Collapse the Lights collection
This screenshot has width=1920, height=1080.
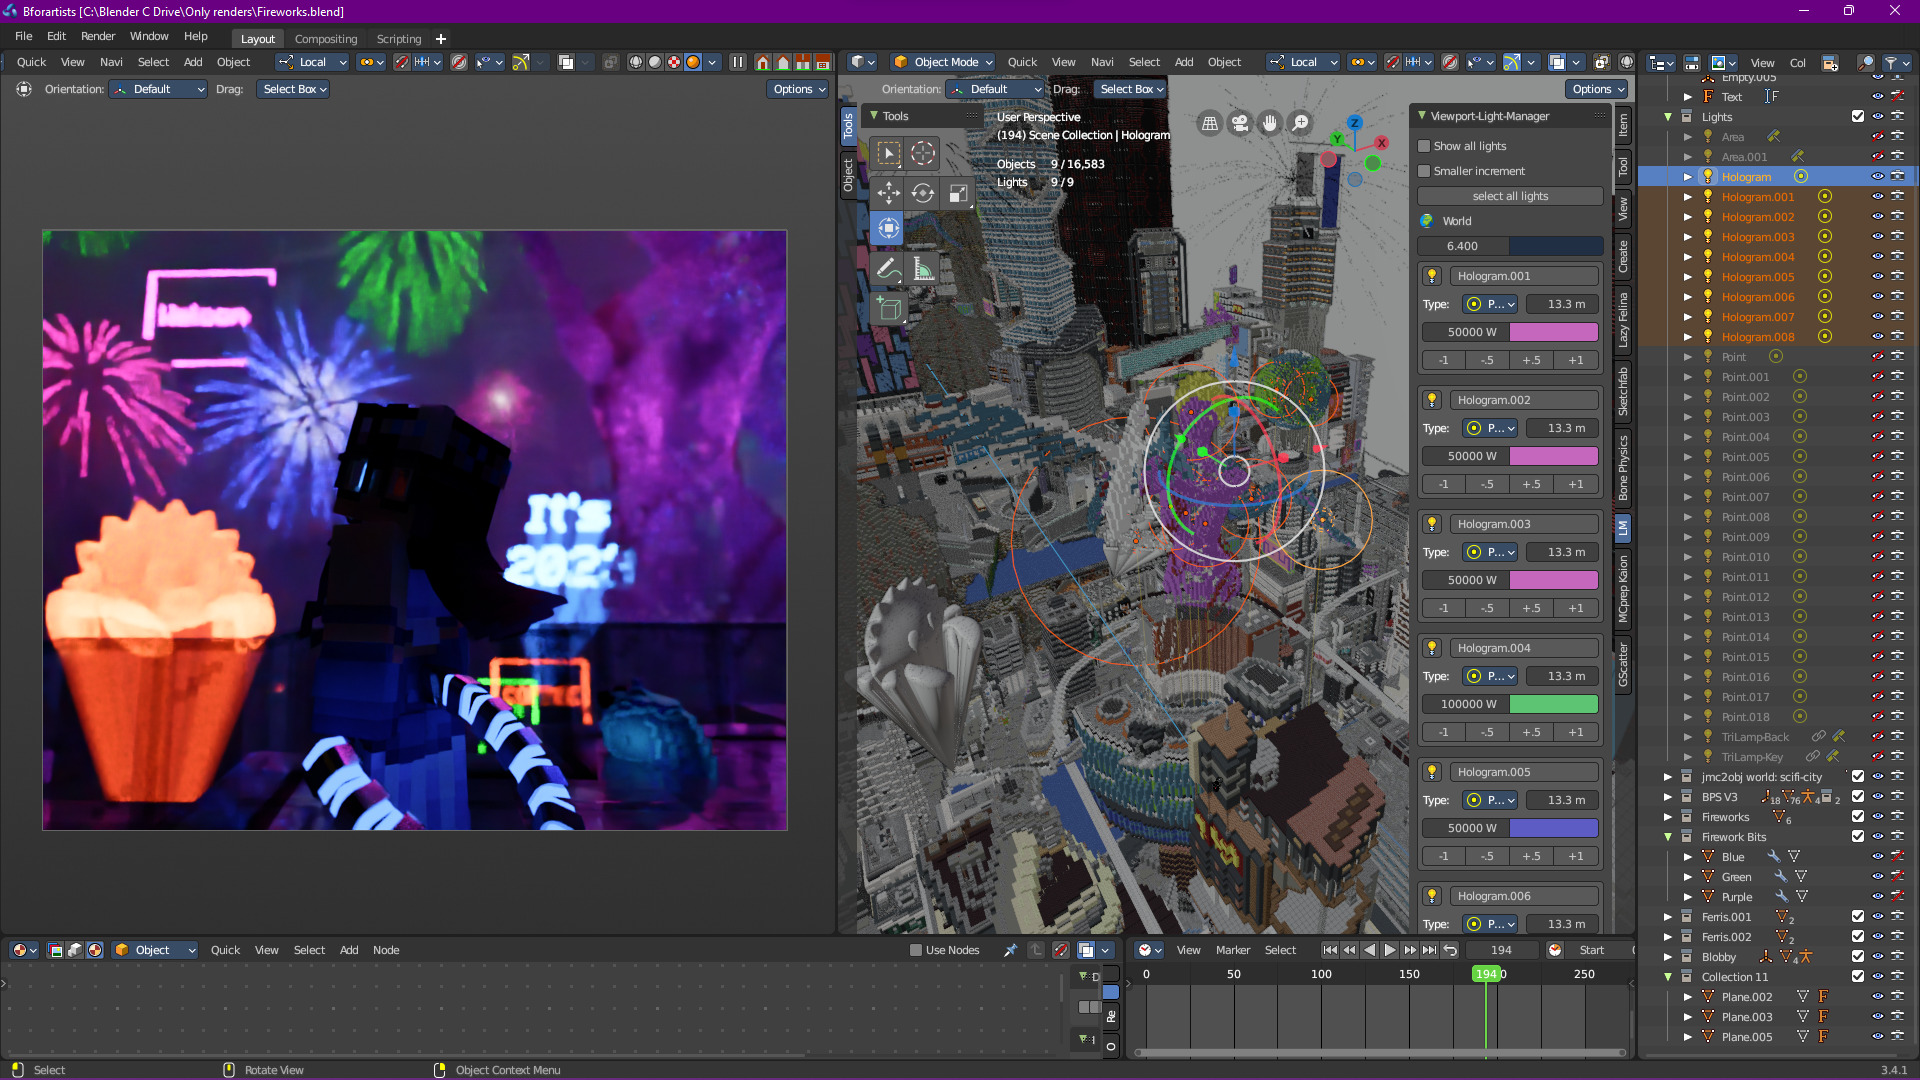[x=1668, y=117]
